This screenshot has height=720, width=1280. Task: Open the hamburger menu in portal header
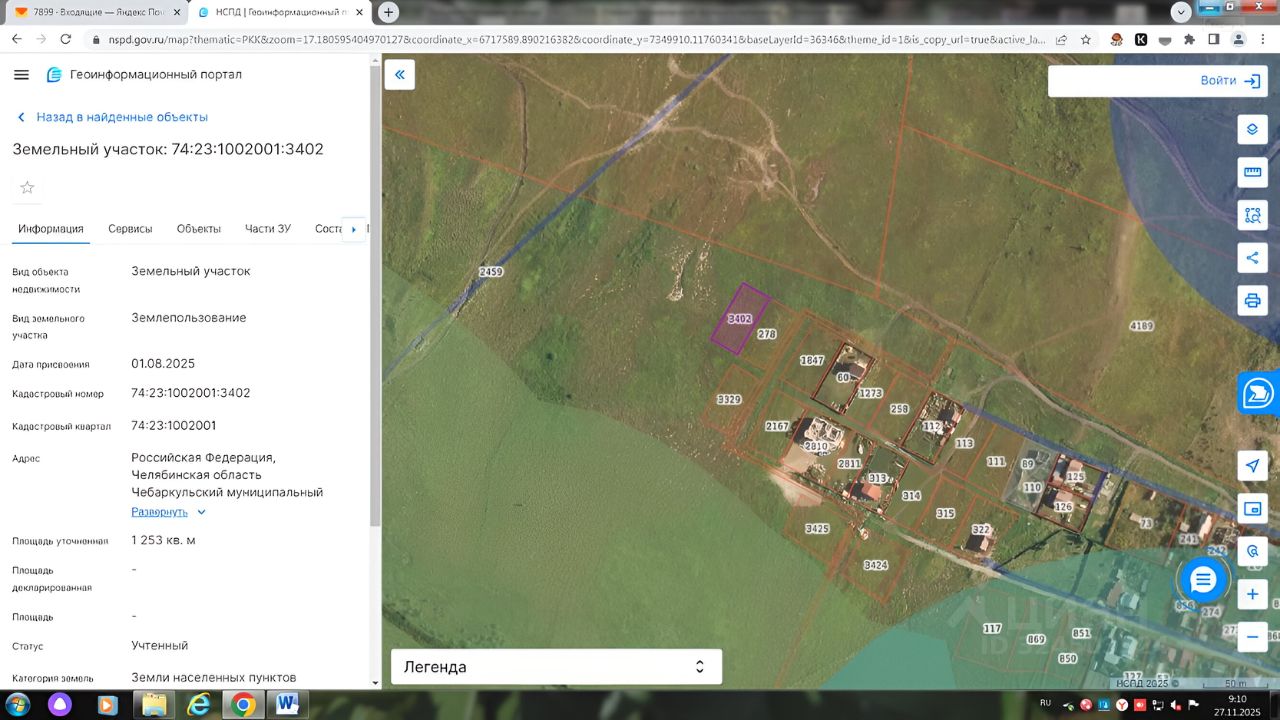(x=21, y=75)
